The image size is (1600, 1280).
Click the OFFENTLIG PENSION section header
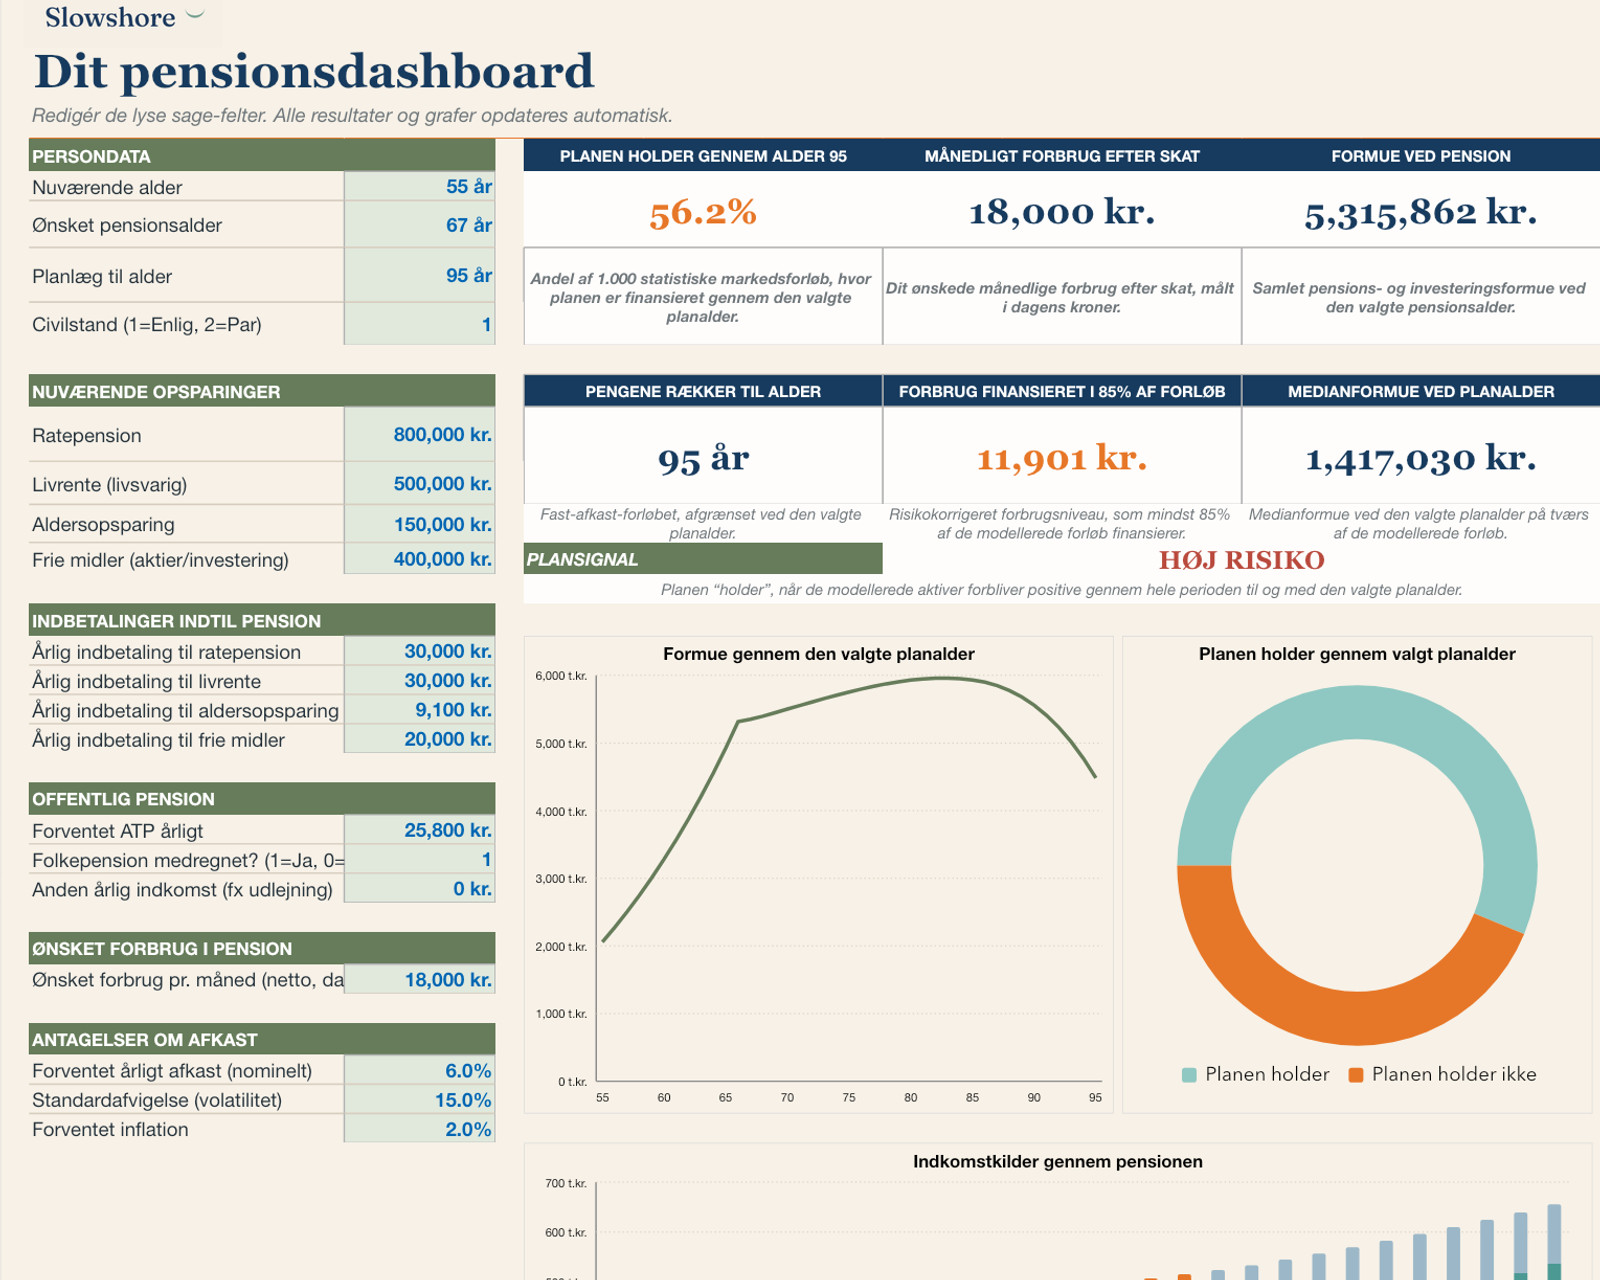coord(262,799)
